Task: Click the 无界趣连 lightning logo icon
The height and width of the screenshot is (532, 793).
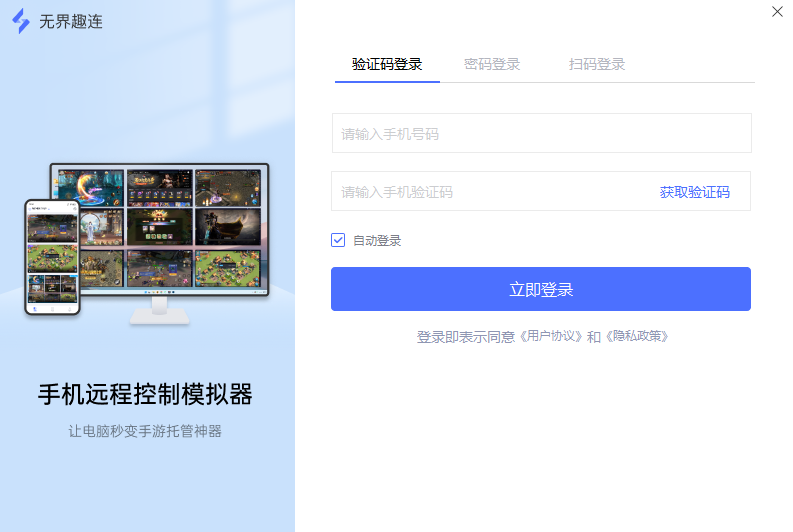Action: 20,21
